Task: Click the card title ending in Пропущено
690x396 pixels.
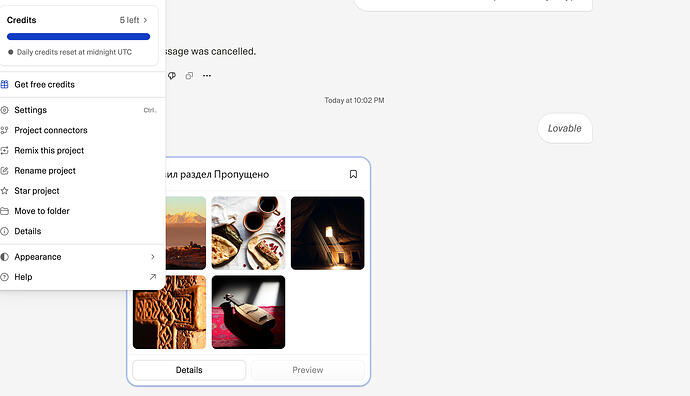Action: 217,175
